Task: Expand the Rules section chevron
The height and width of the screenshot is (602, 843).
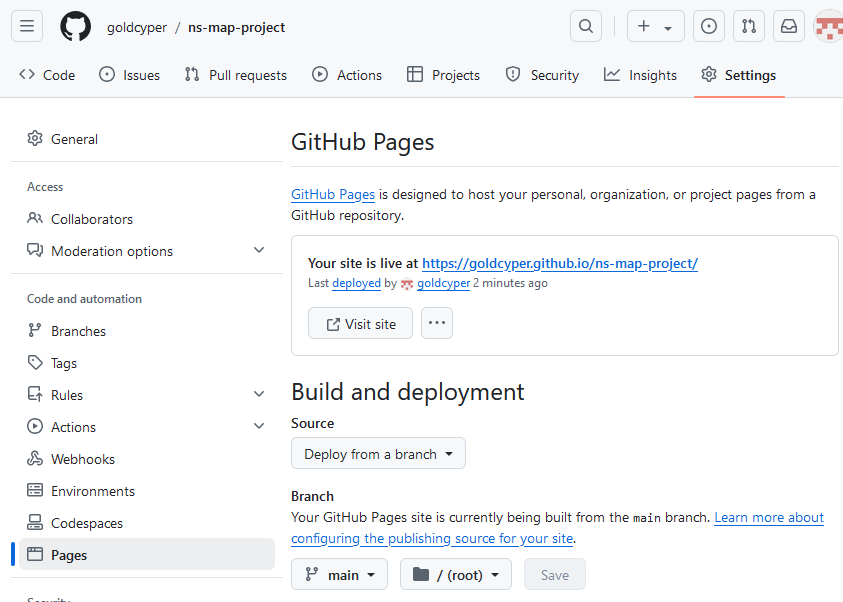Action: [259, 395]
